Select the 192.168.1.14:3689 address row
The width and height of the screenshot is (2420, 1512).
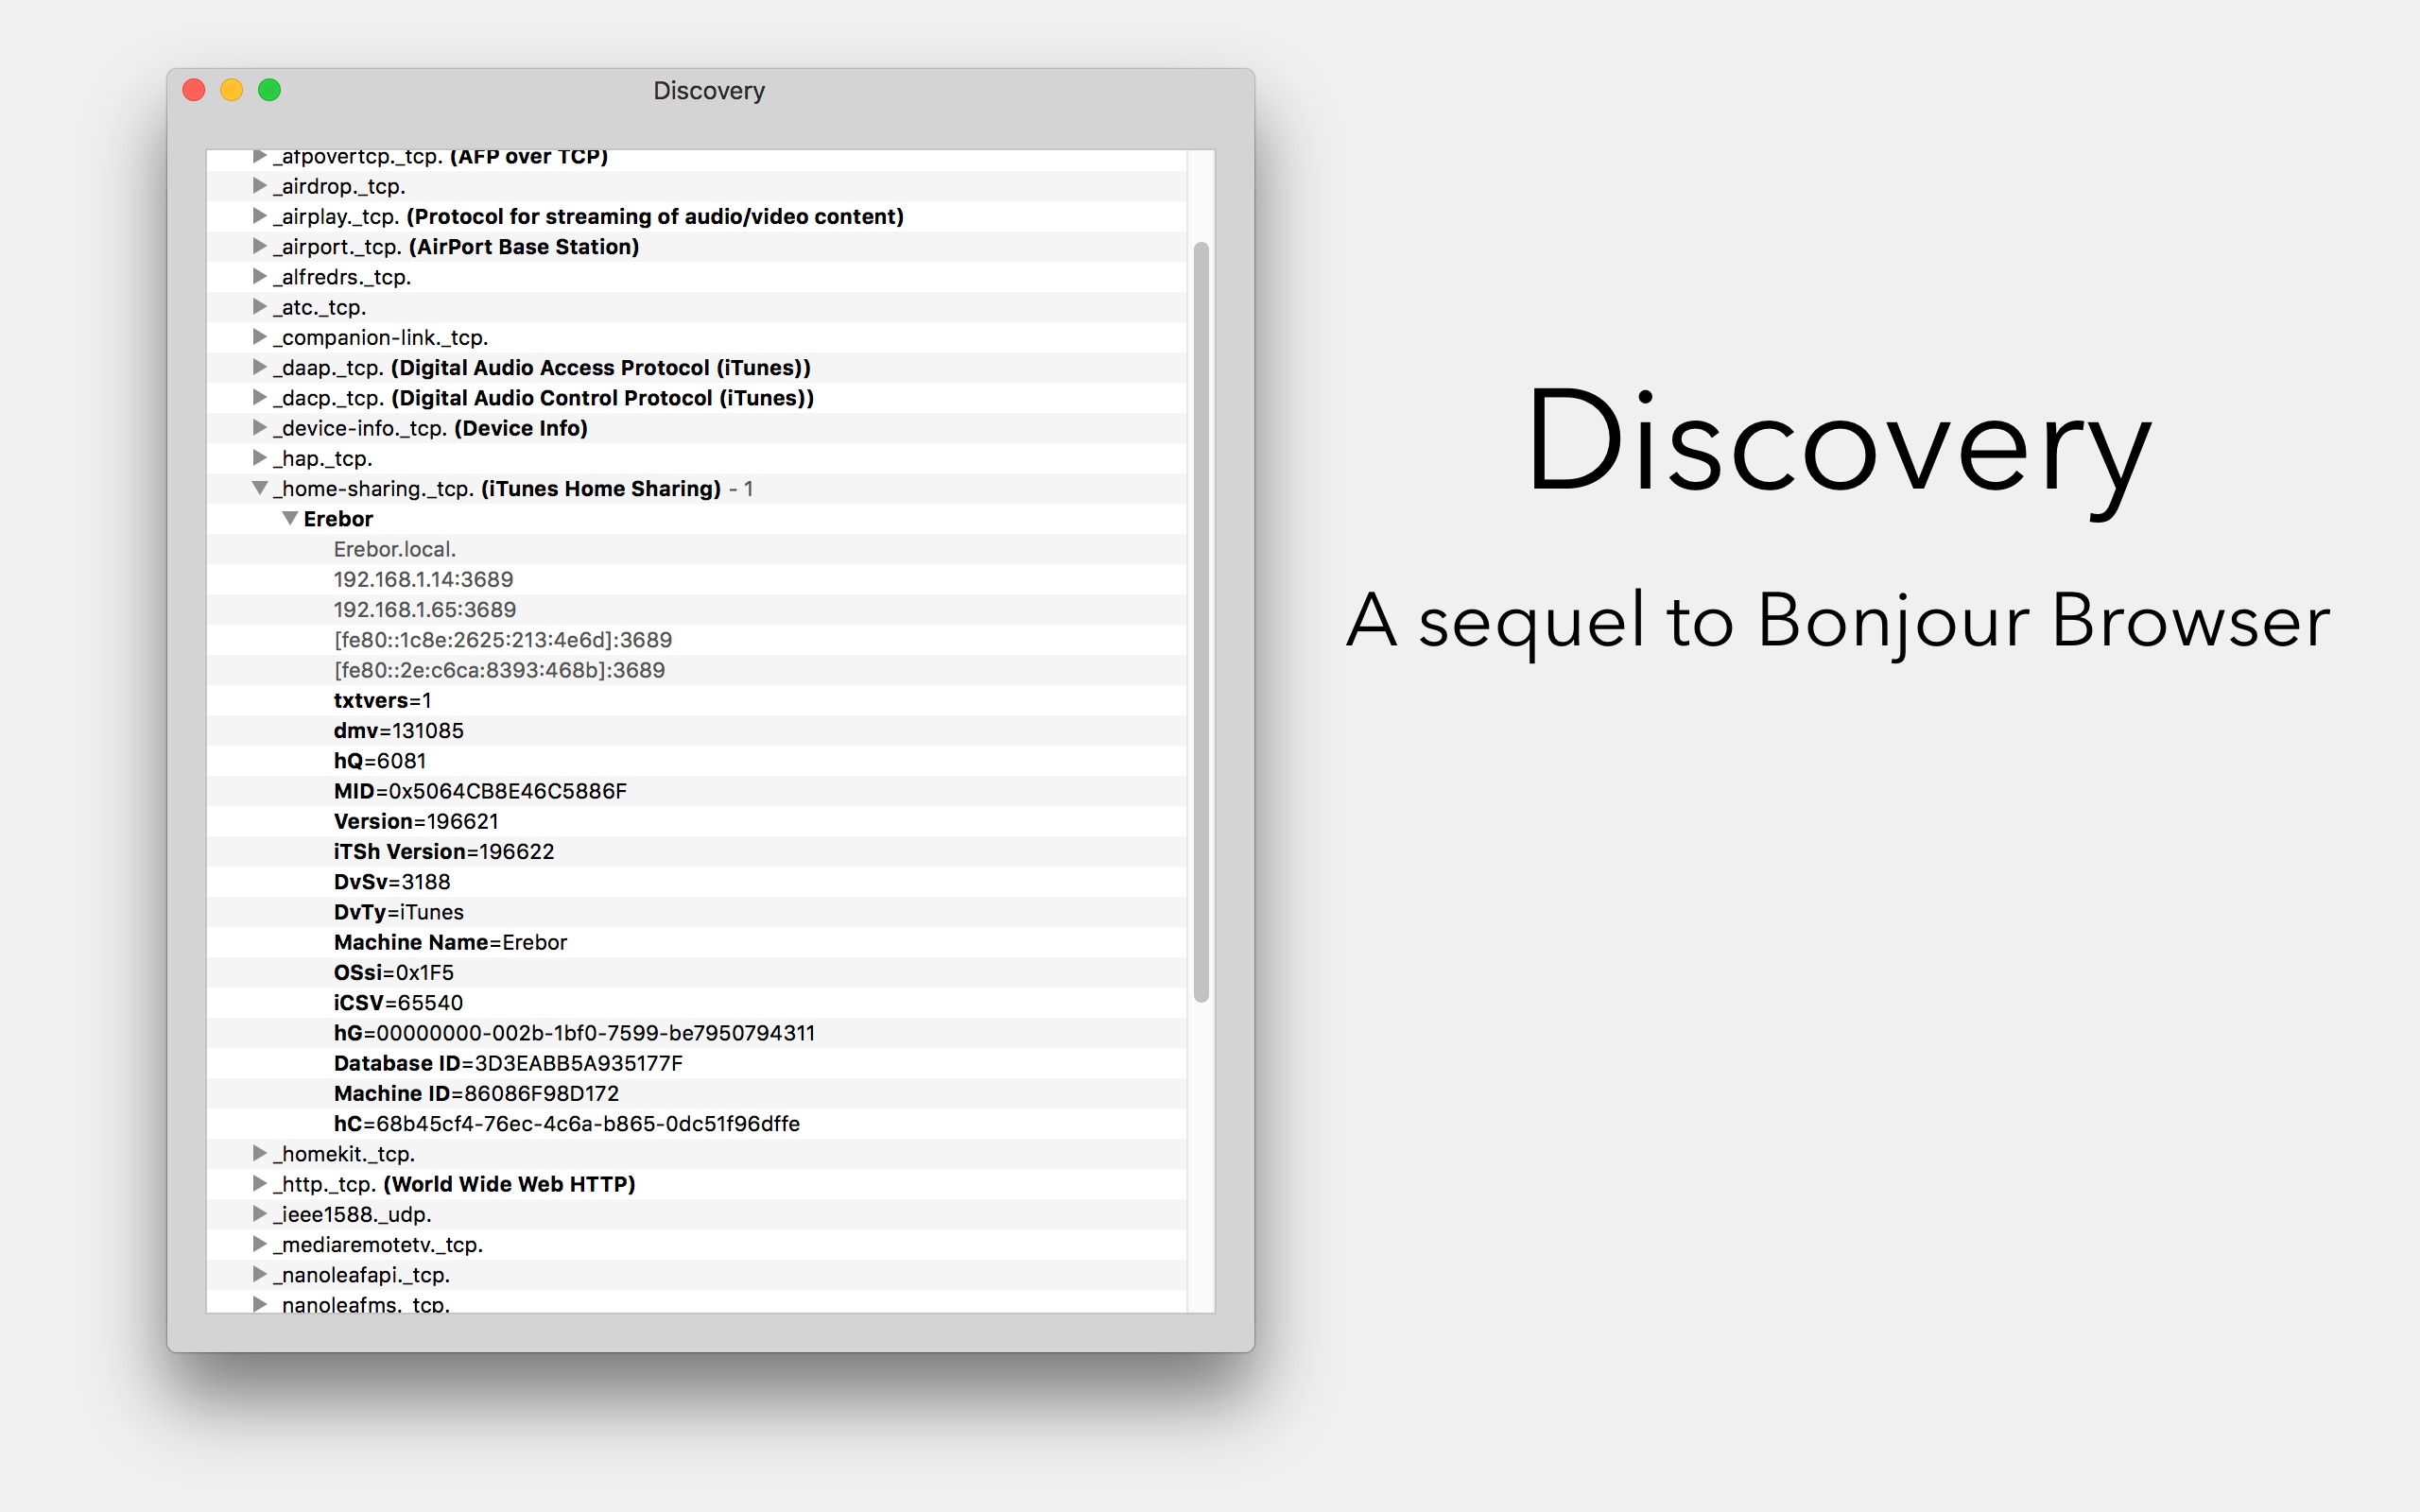pos(423,579)
